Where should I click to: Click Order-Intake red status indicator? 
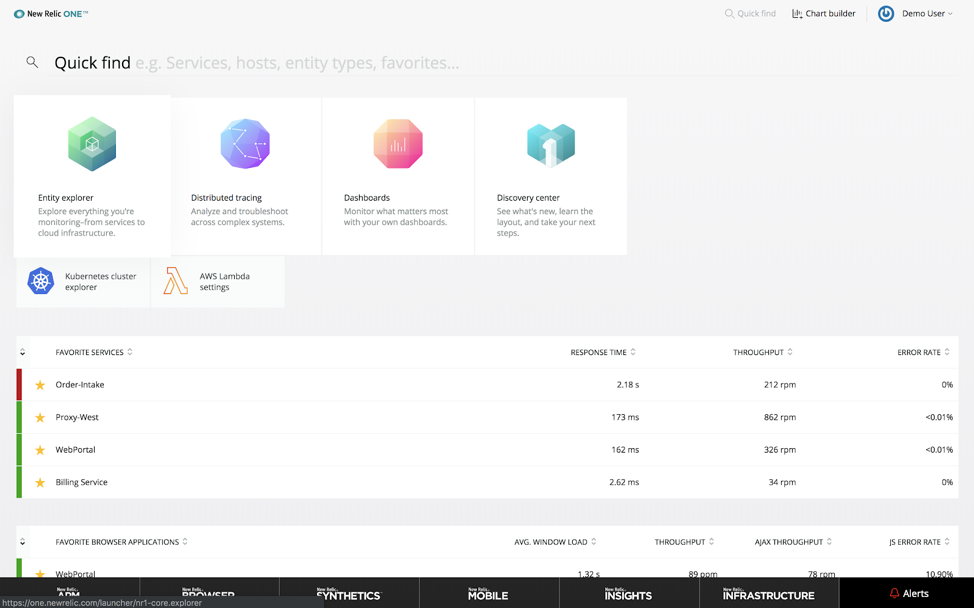19,384
